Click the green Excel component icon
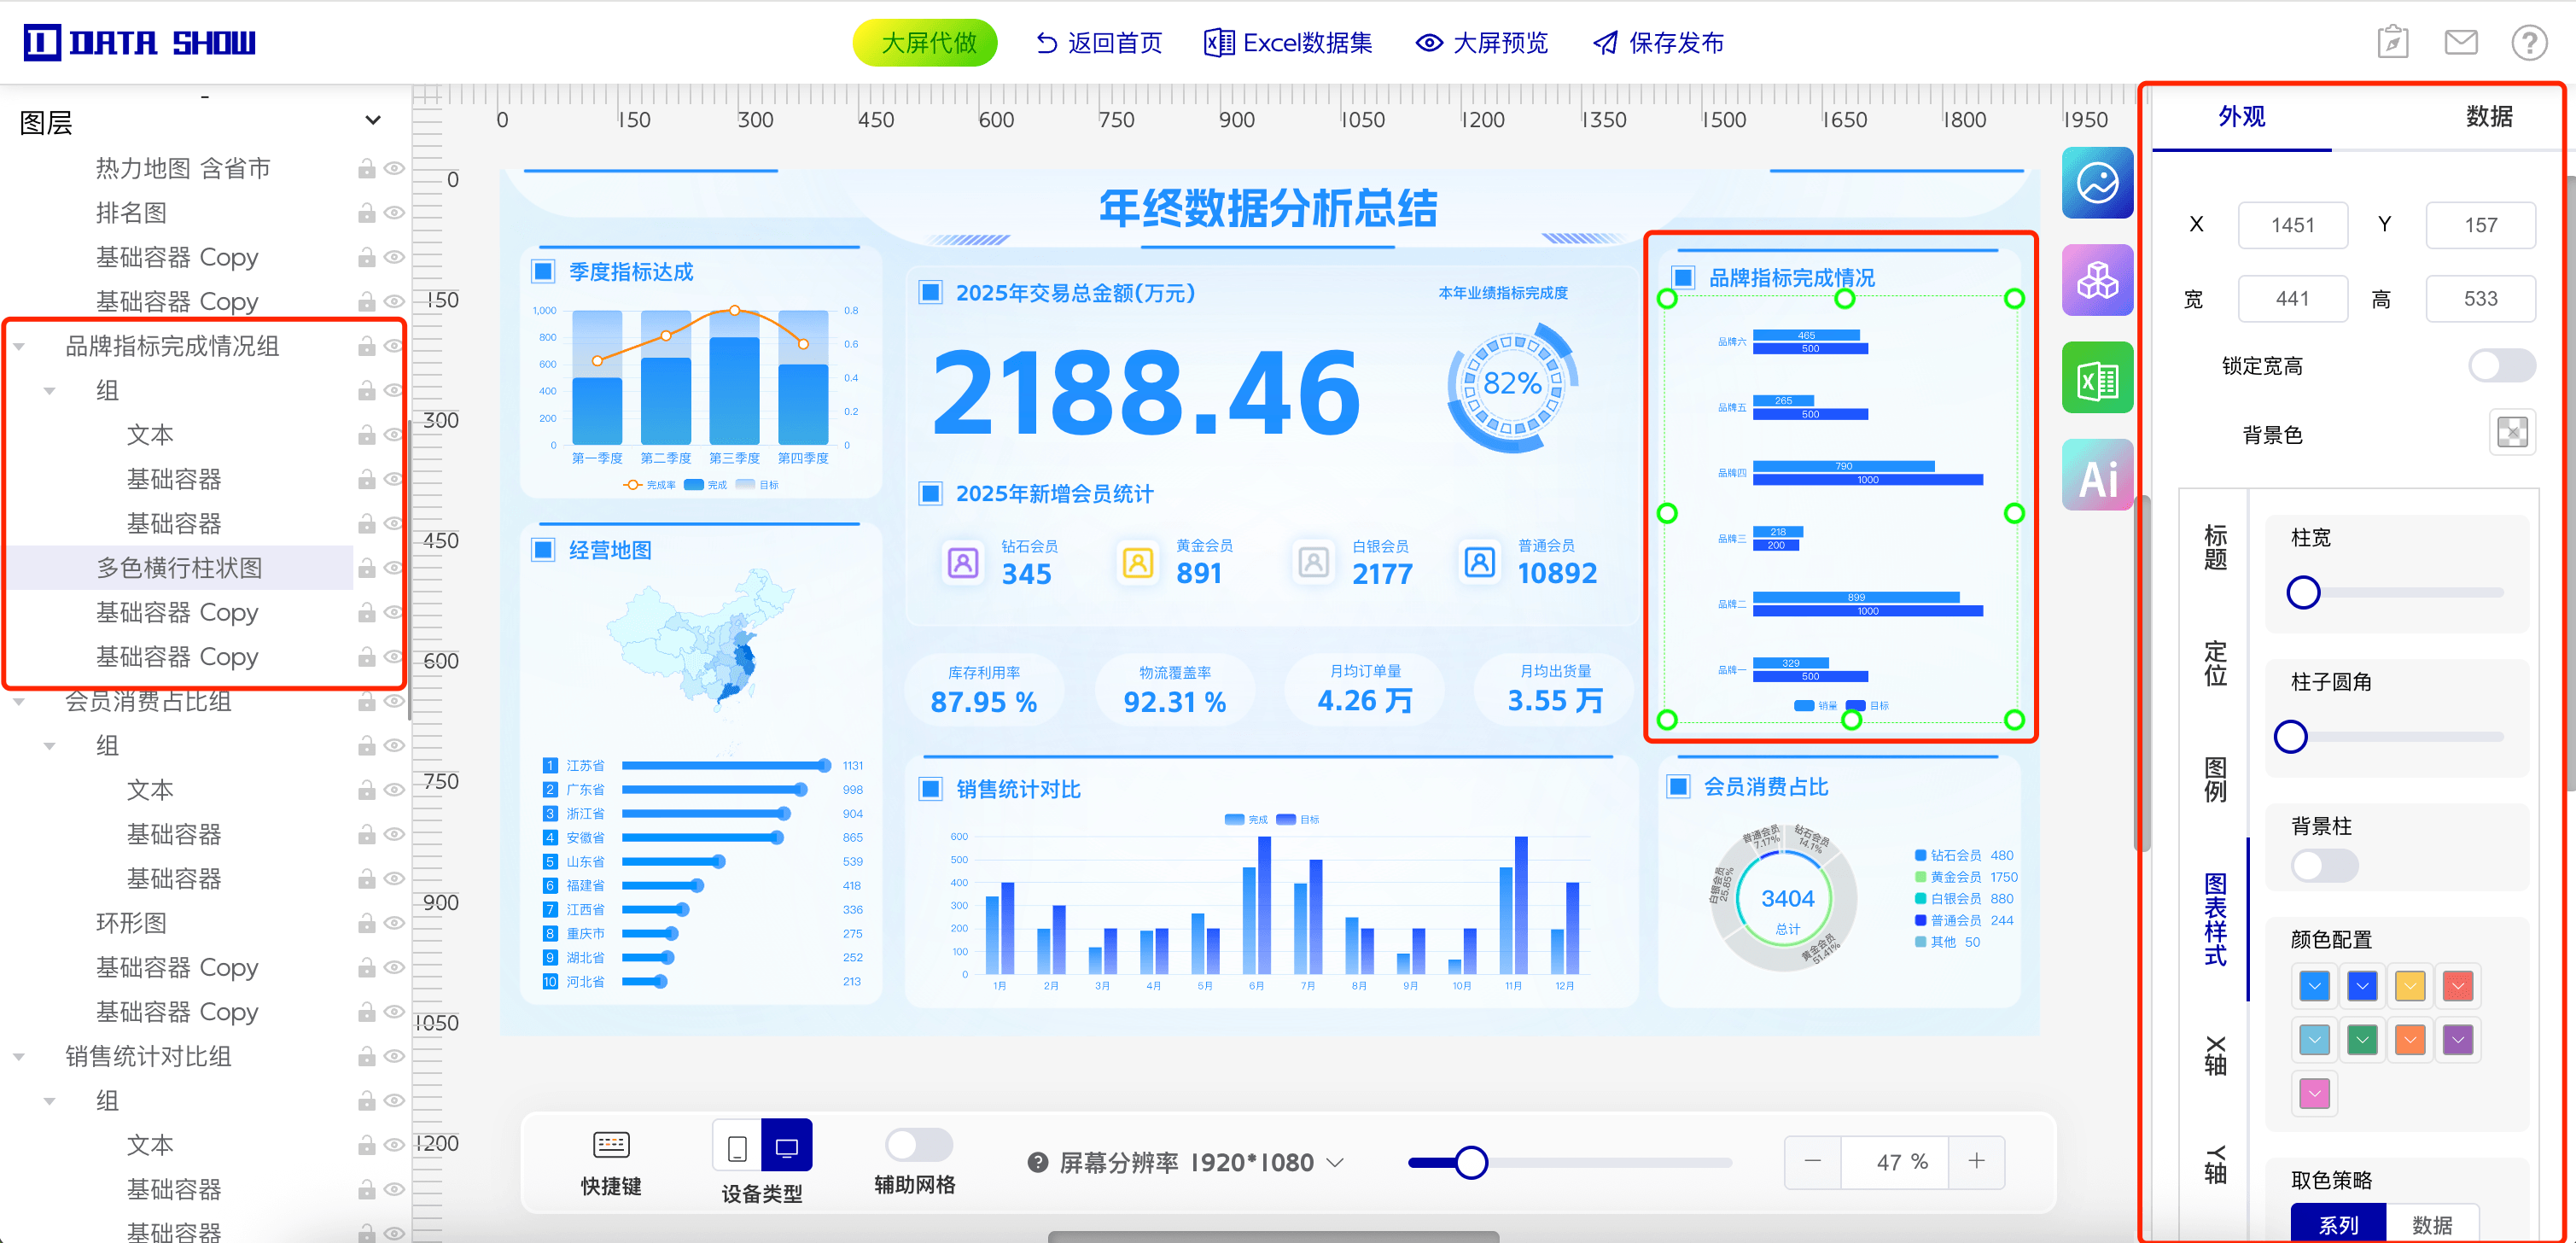This screenshot has height=1243, width=2576. (2096, 379)
